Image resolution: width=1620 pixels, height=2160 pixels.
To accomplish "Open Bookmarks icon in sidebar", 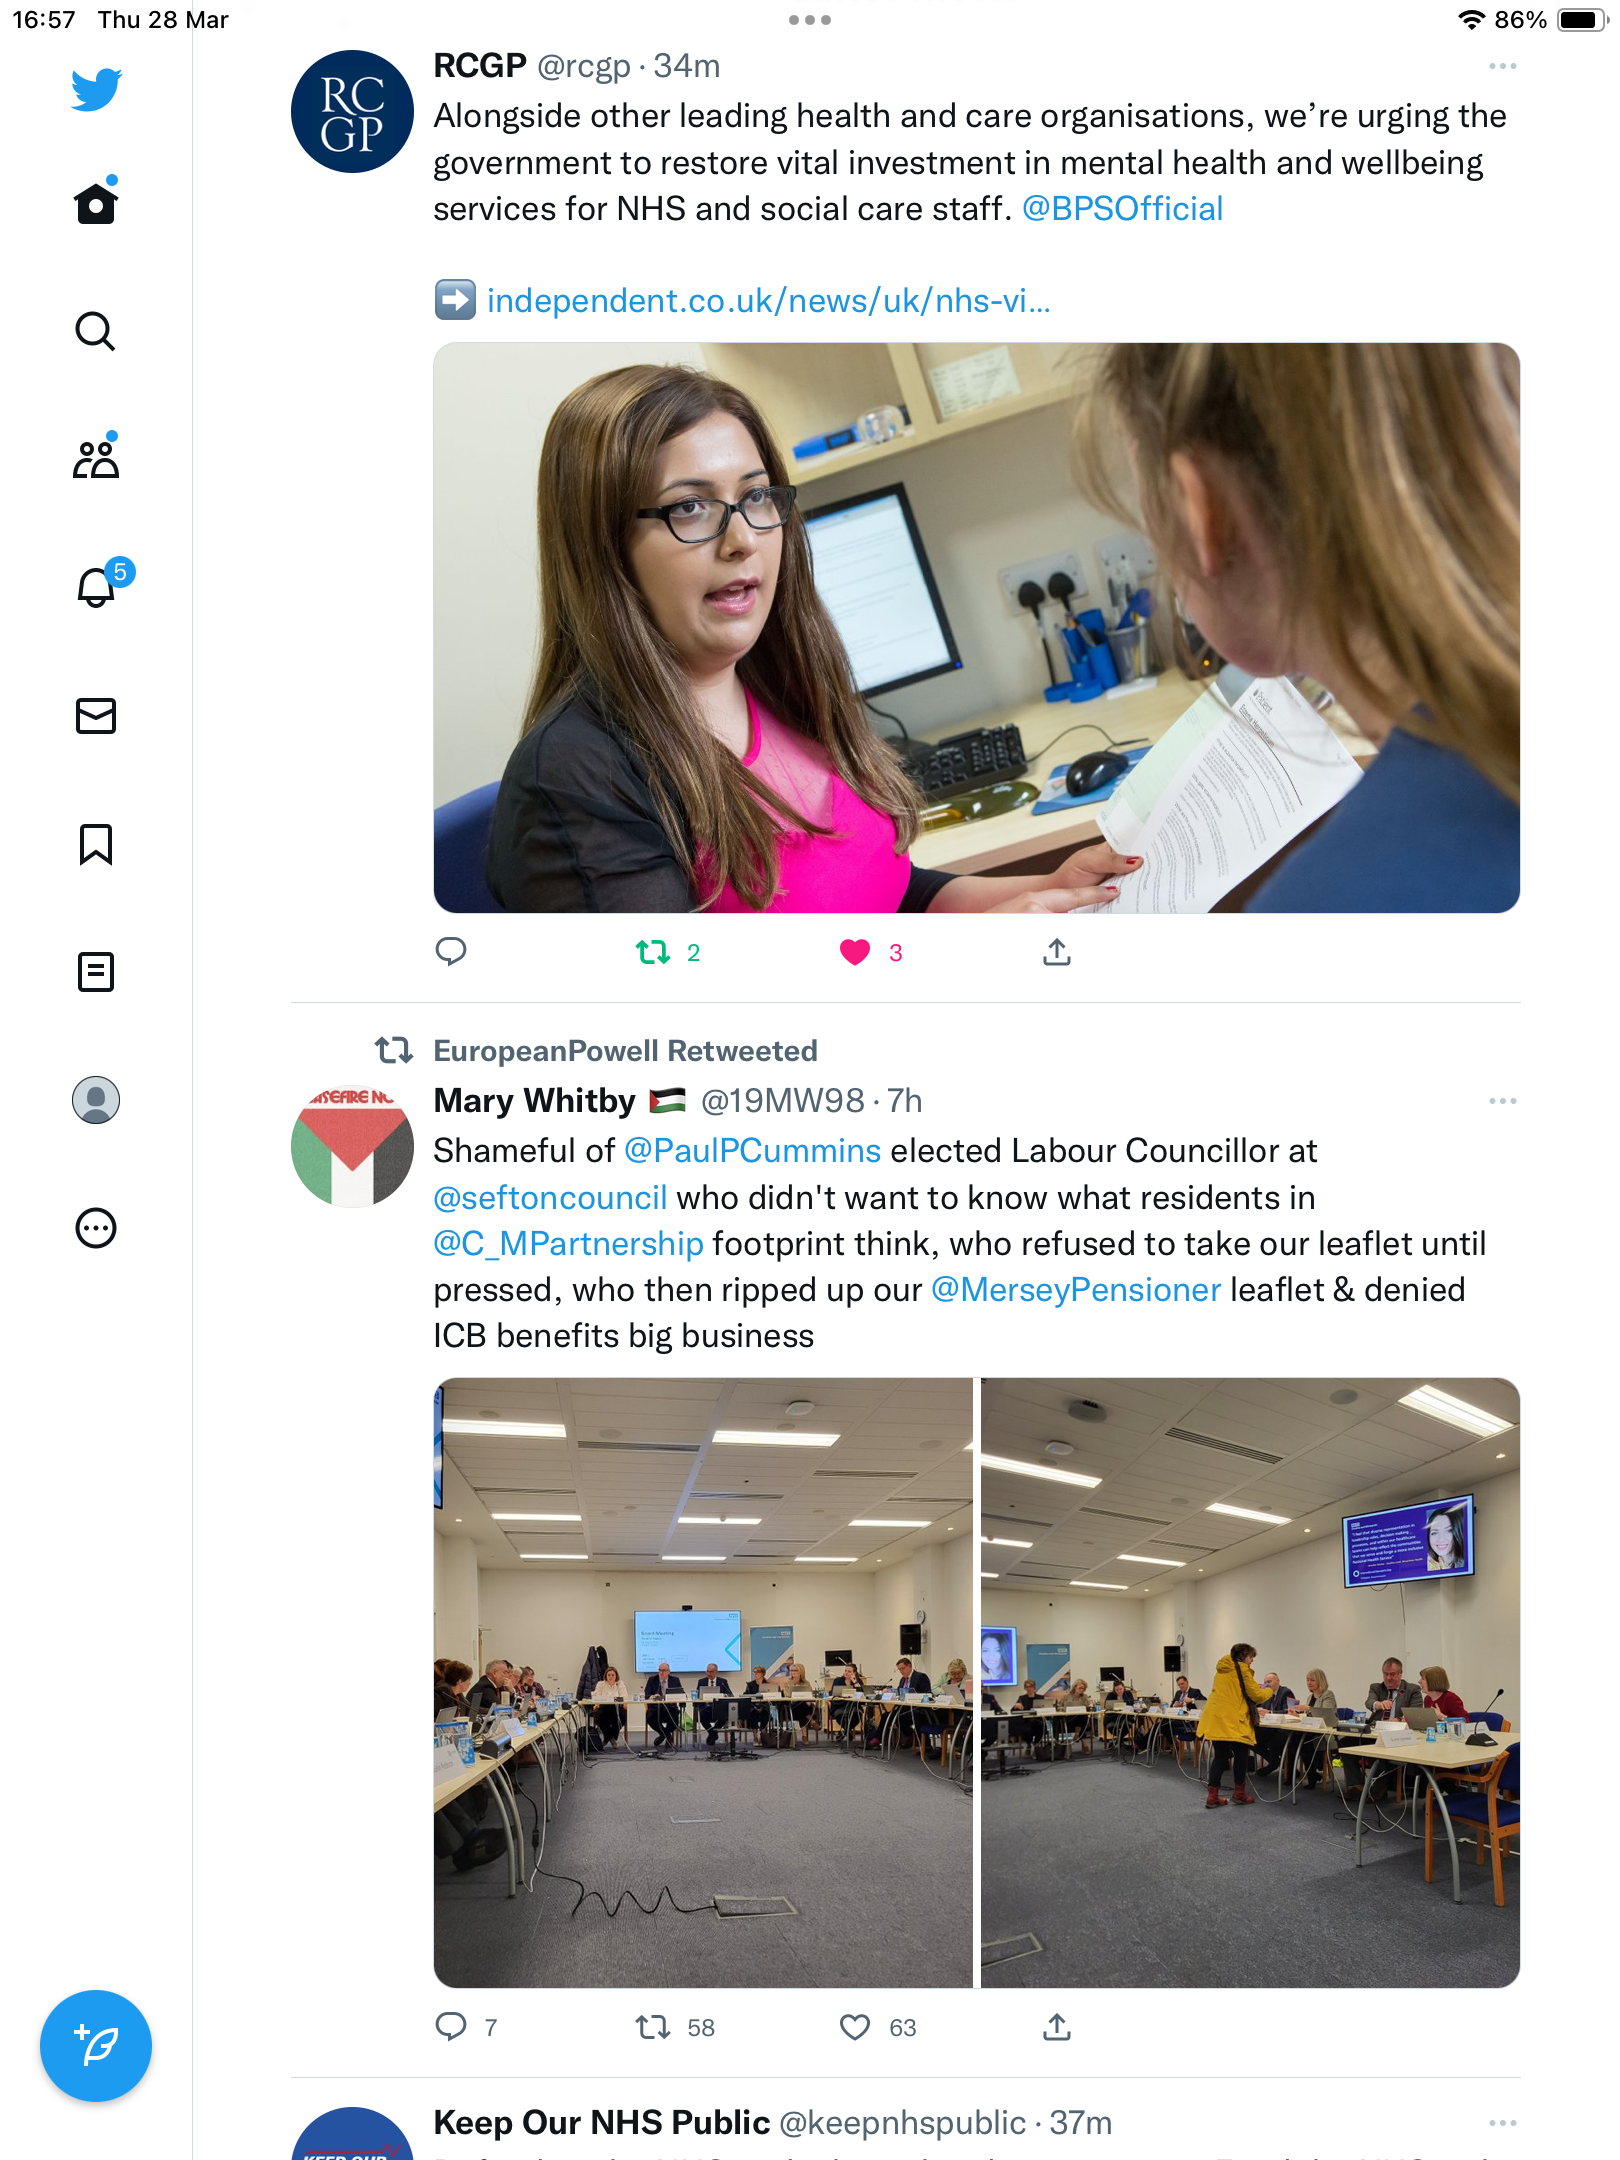I will click(96, 844).
